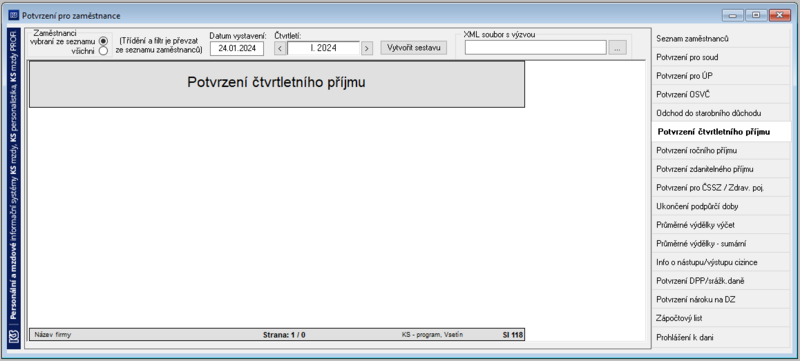
Task: Open Potvrzení pro soud
Action: click(720, 57)
